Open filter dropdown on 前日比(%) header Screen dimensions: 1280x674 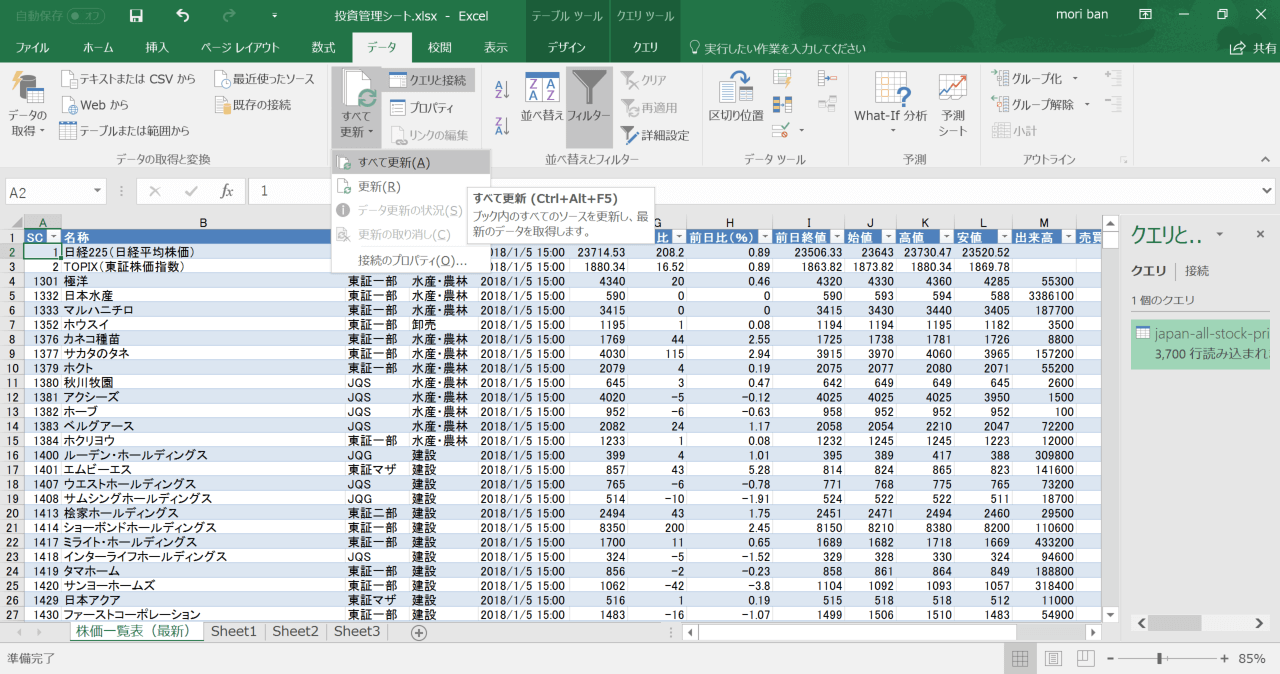pos(764,238)
